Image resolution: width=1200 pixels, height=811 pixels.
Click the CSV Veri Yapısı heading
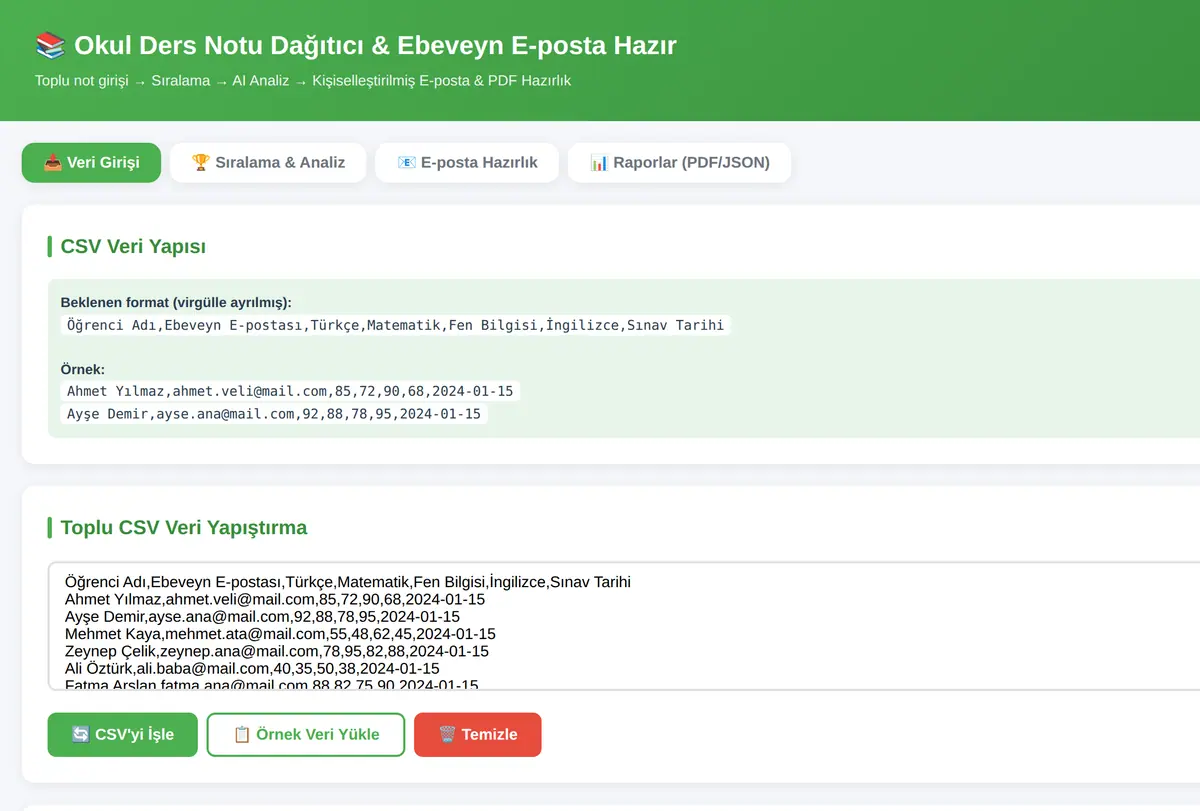[133, 247]
